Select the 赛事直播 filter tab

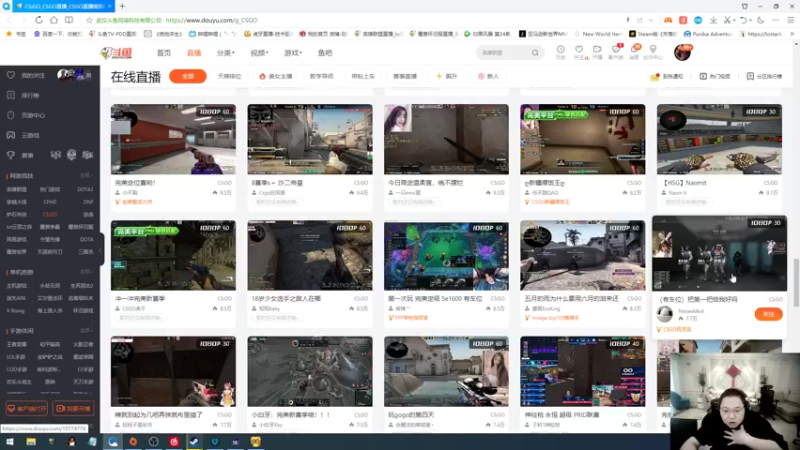(x=405, y=76)
